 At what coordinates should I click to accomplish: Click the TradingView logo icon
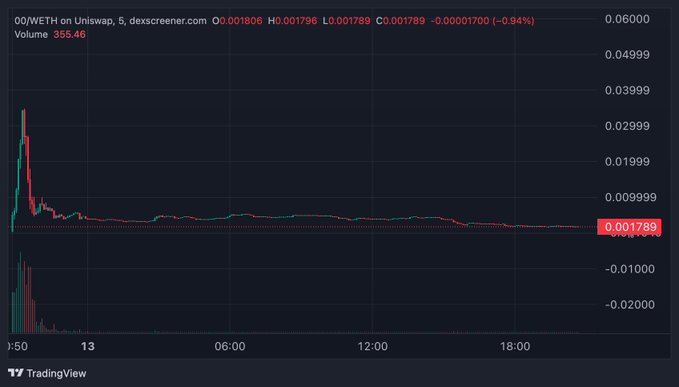(x=16, y=373)
